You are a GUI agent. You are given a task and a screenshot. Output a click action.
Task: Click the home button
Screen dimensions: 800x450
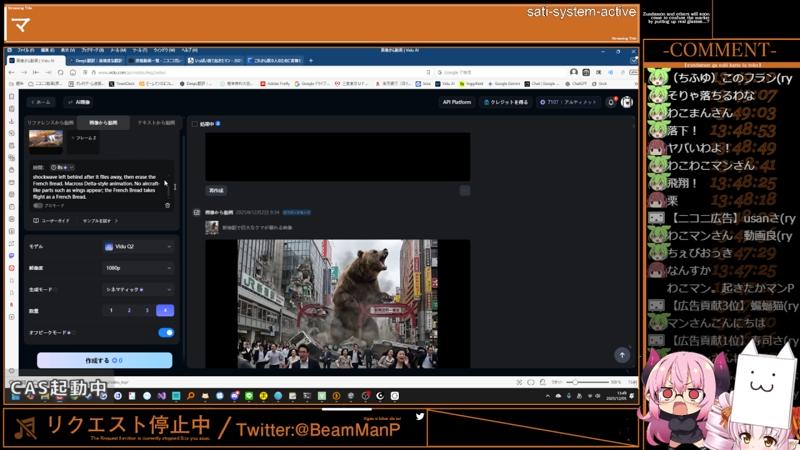[x=41, y=102]
